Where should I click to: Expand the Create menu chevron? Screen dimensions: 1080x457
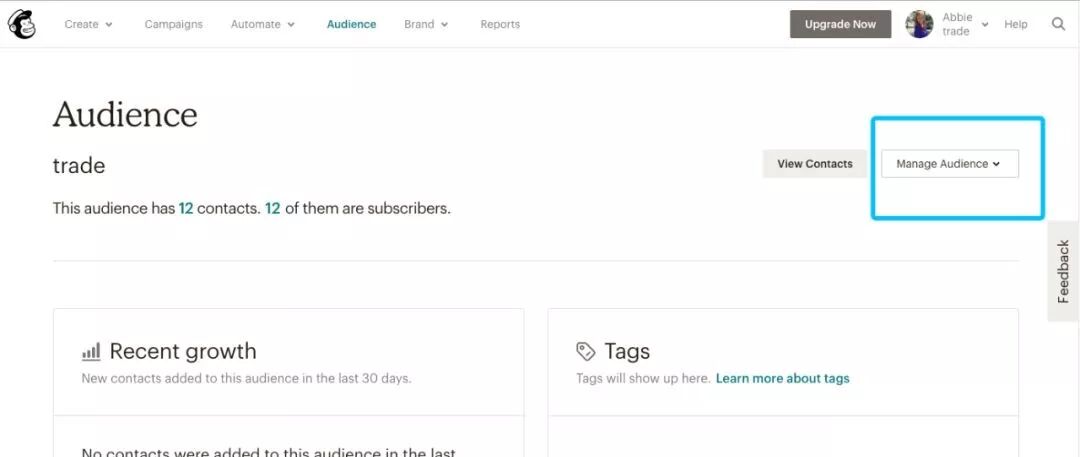point(109,25)
